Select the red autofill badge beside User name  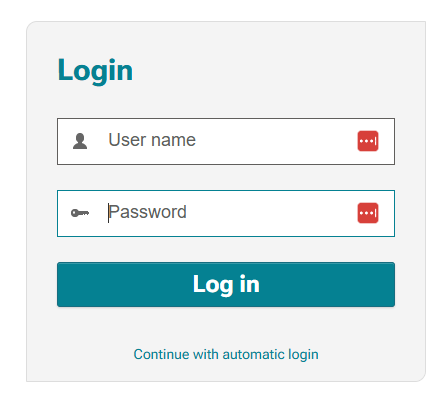click(x=368, y=141)
